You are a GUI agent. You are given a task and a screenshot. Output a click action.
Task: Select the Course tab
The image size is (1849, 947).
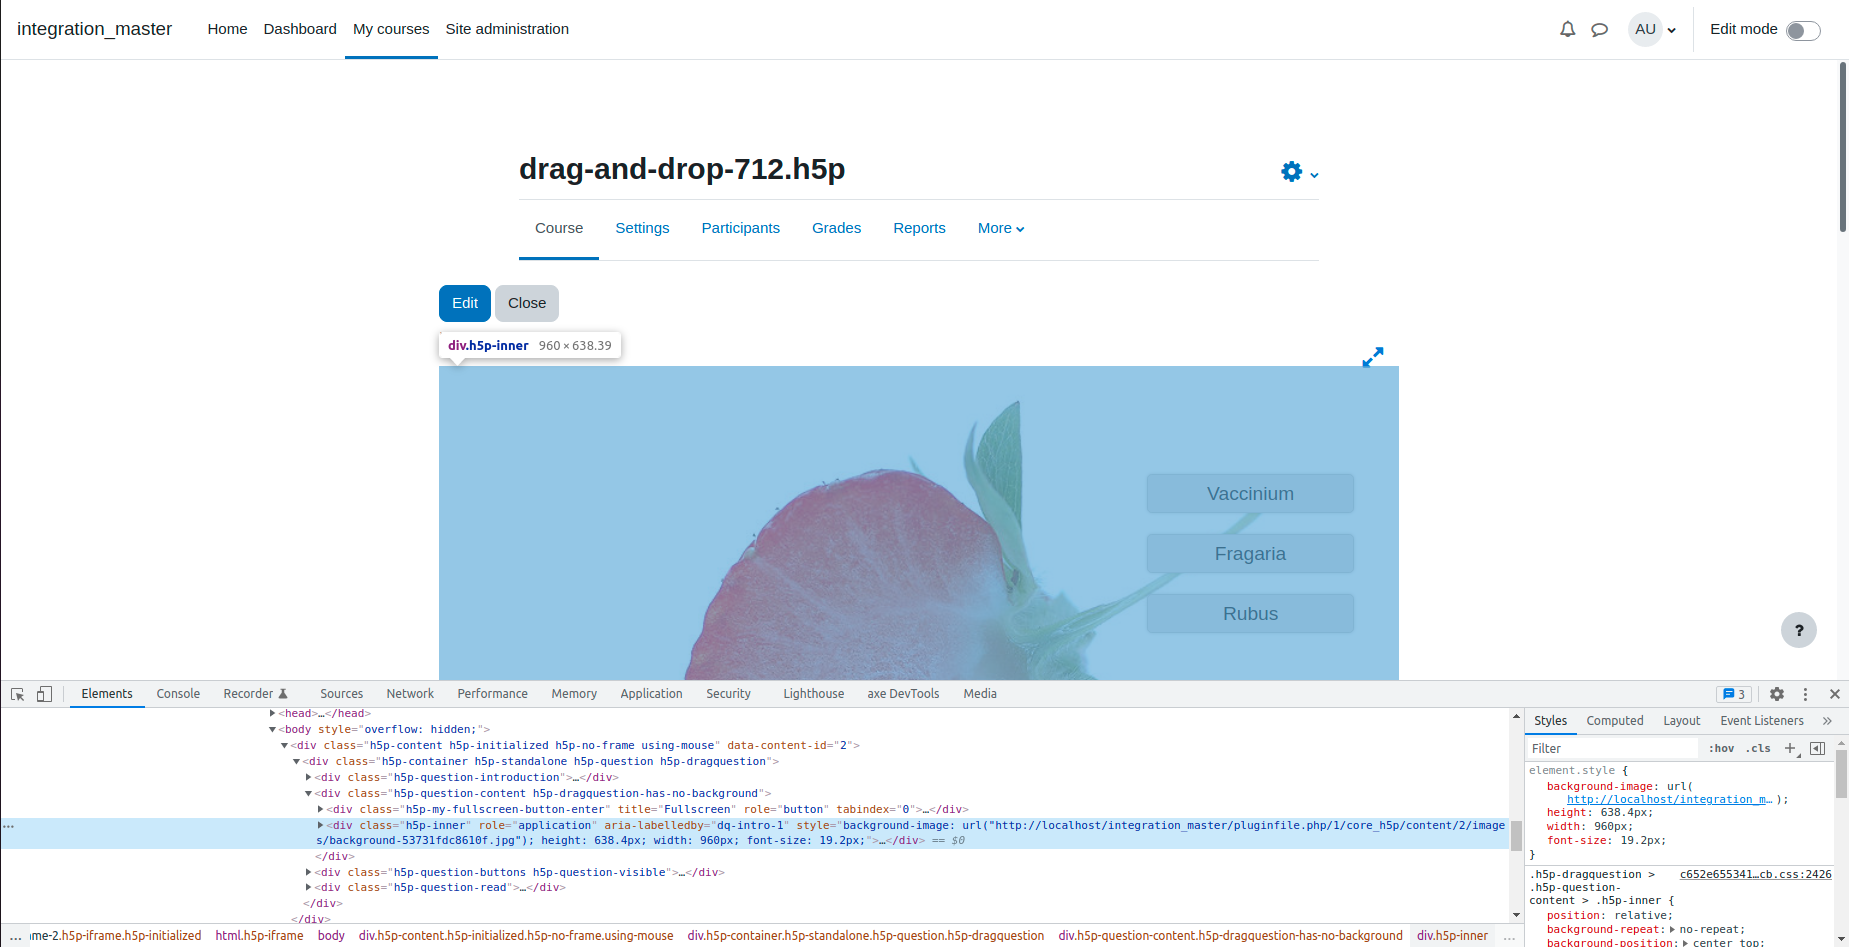[559, 228]
